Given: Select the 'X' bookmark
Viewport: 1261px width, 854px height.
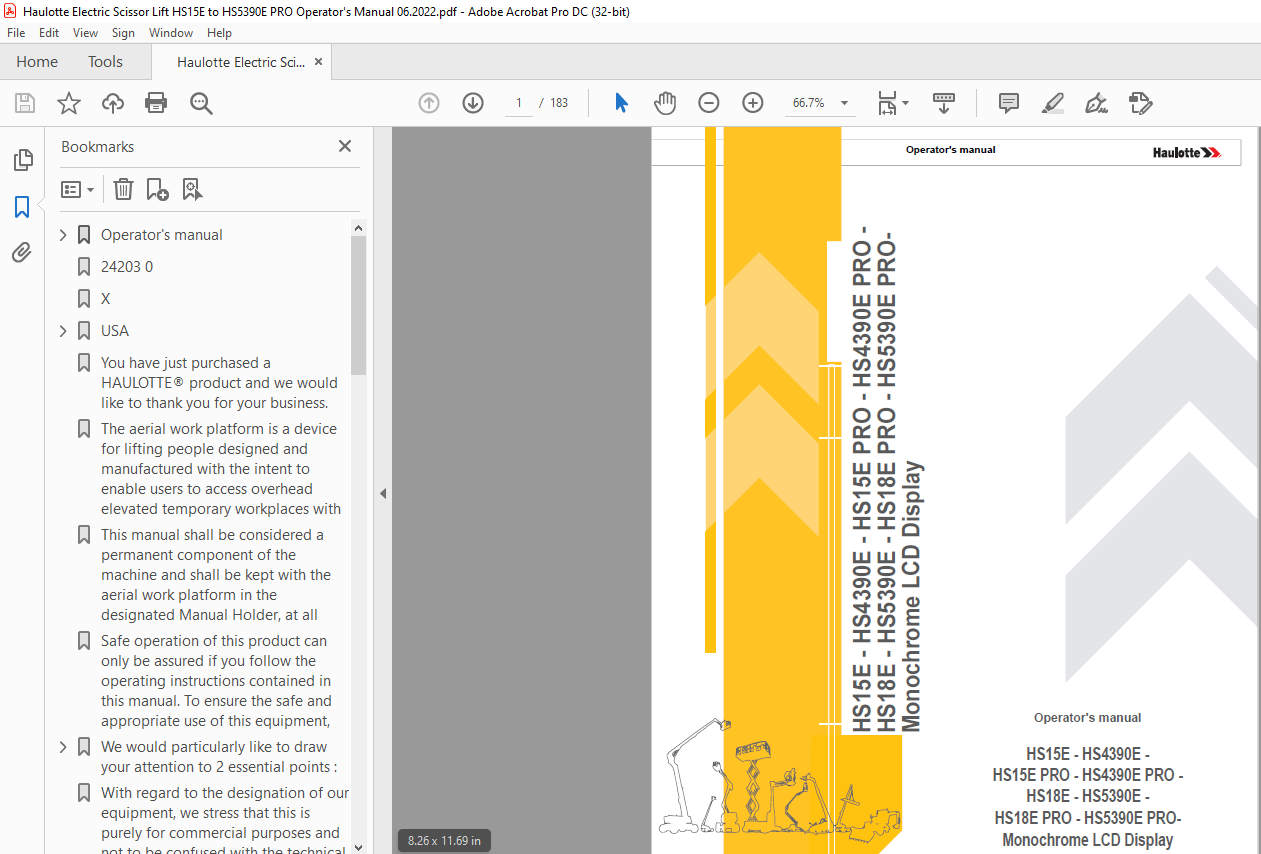Looking at the screenshot, I should tap(106, 299).
